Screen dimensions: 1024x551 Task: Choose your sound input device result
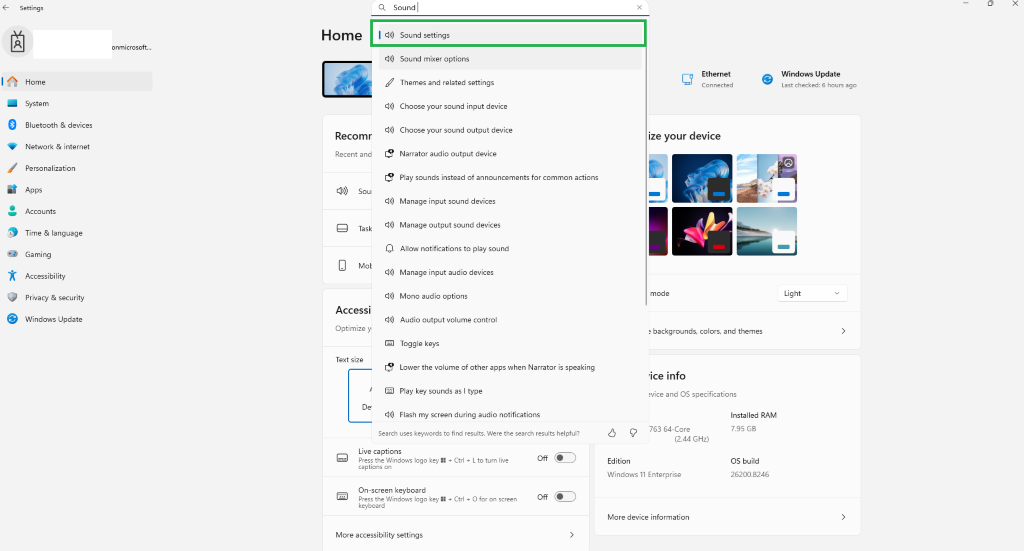coord(510,106)
